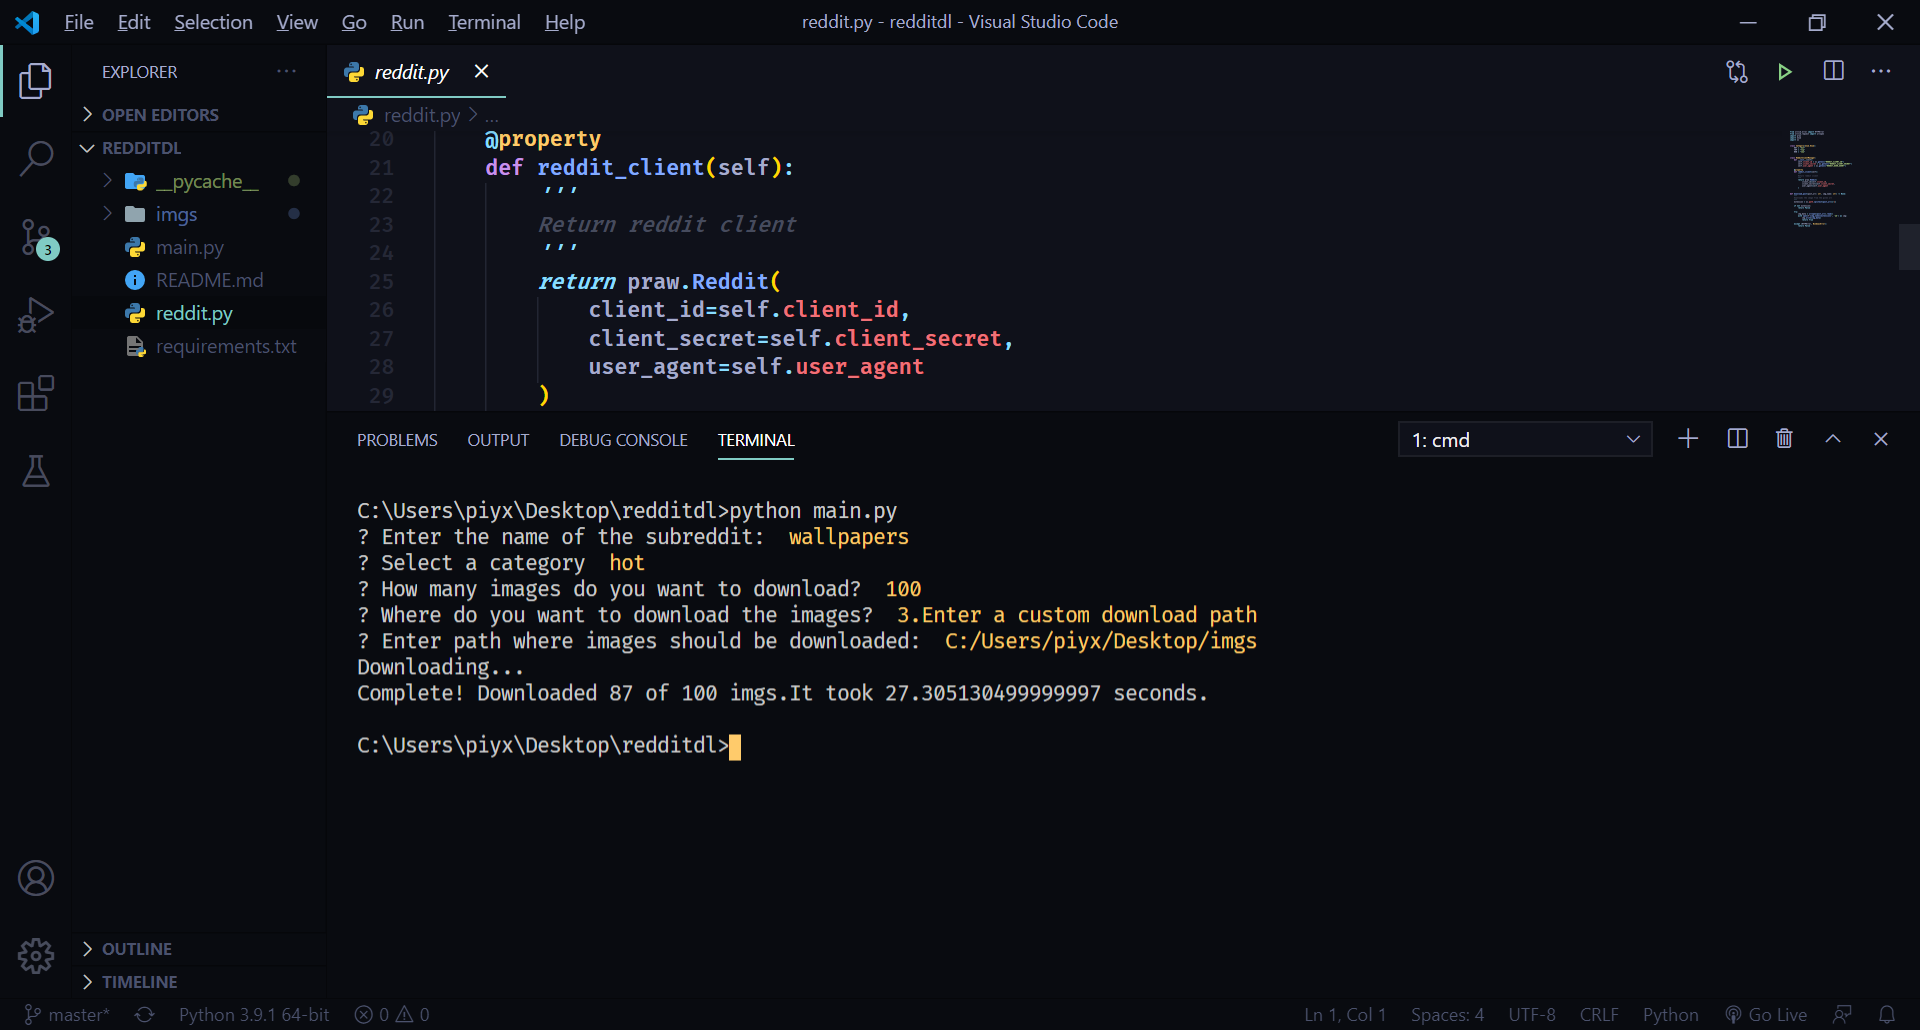Click the code minimap preview
The height and width of the screenshot is (1030, 1920).
coord(1820,178)
